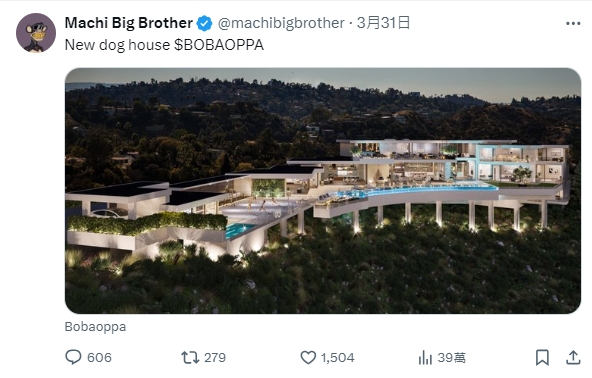Open the Machi Big Brother avatar
592x378 pixels.
click(x=36, y=33)
